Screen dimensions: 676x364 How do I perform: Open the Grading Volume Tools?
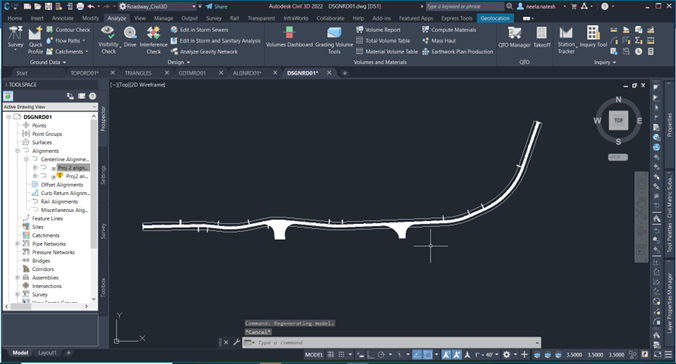point(334,40)
